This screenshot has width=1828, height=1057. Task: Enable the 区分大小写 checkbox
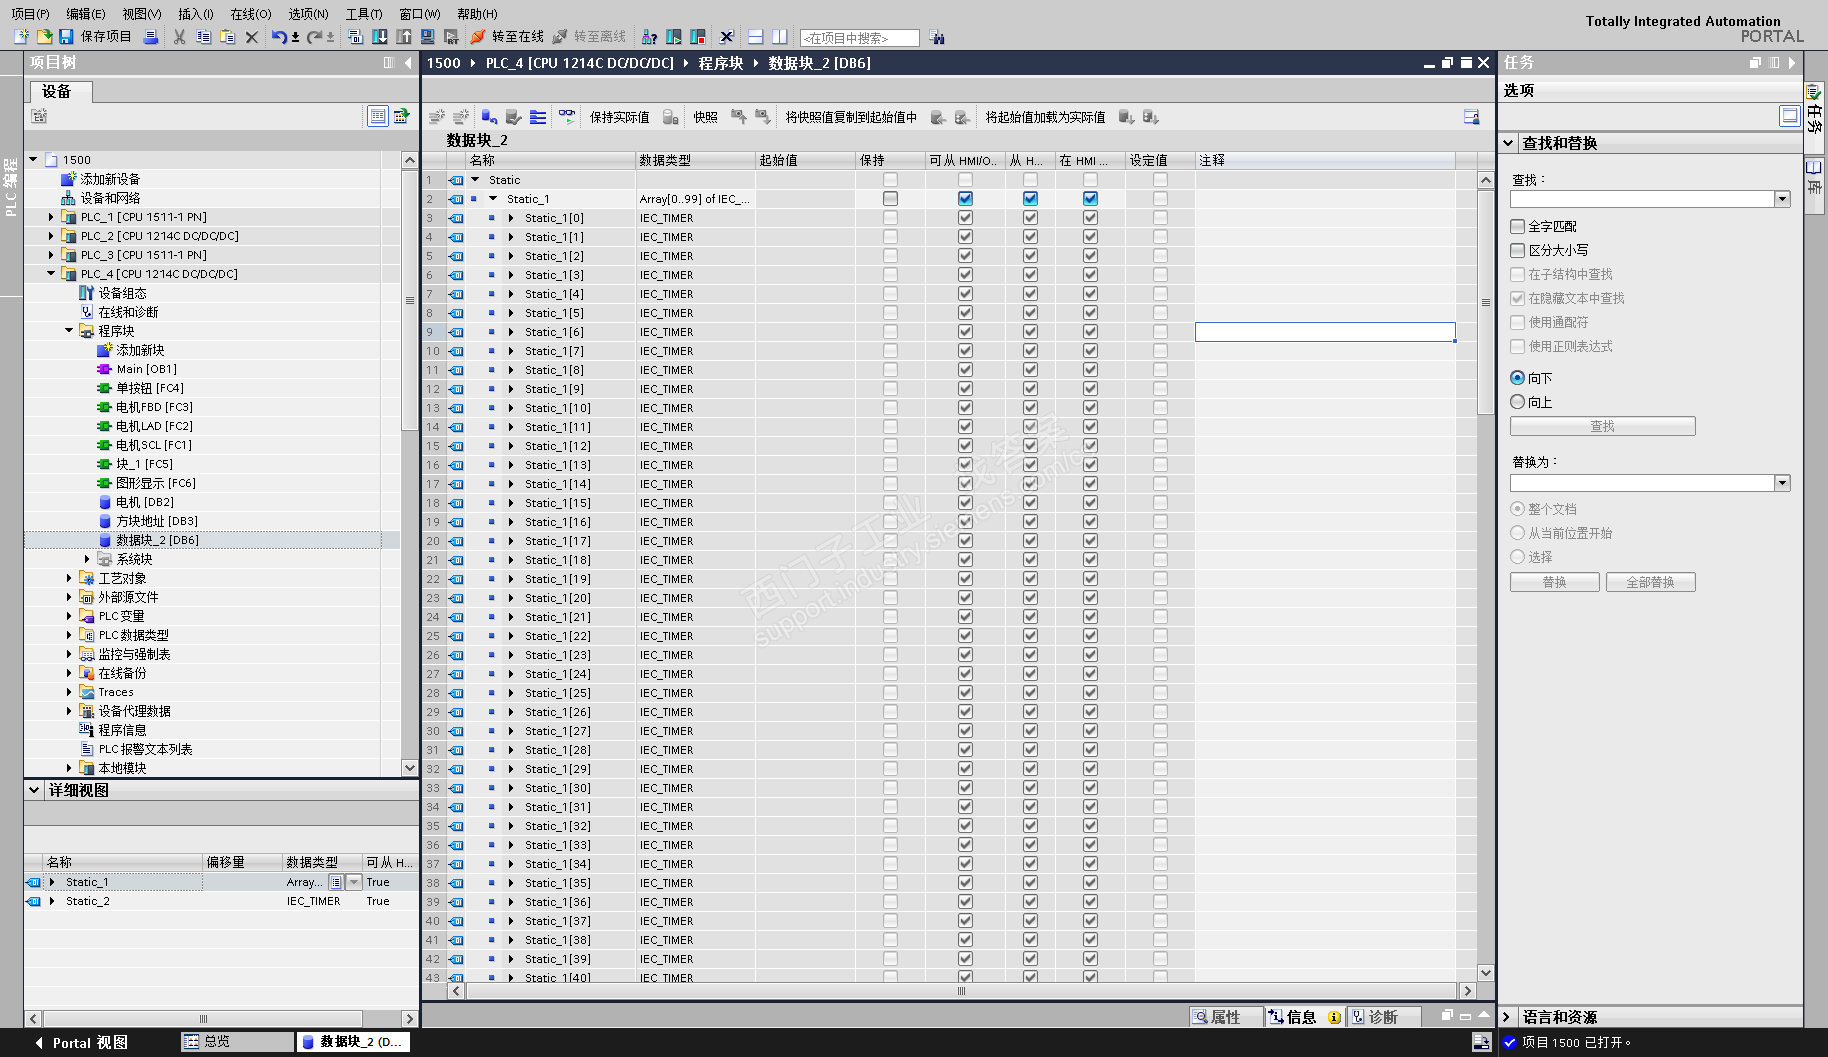(1518, 250)
